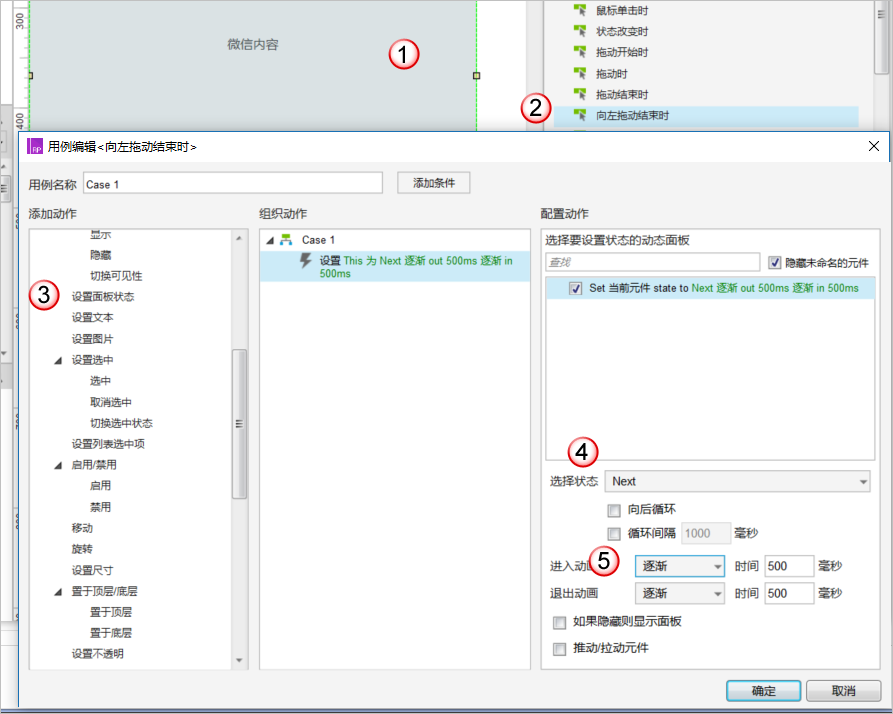The width and height of the screenshot is (893, 714).
Task: Enable the 向后循环 checkbox
Action: [614, 510]
